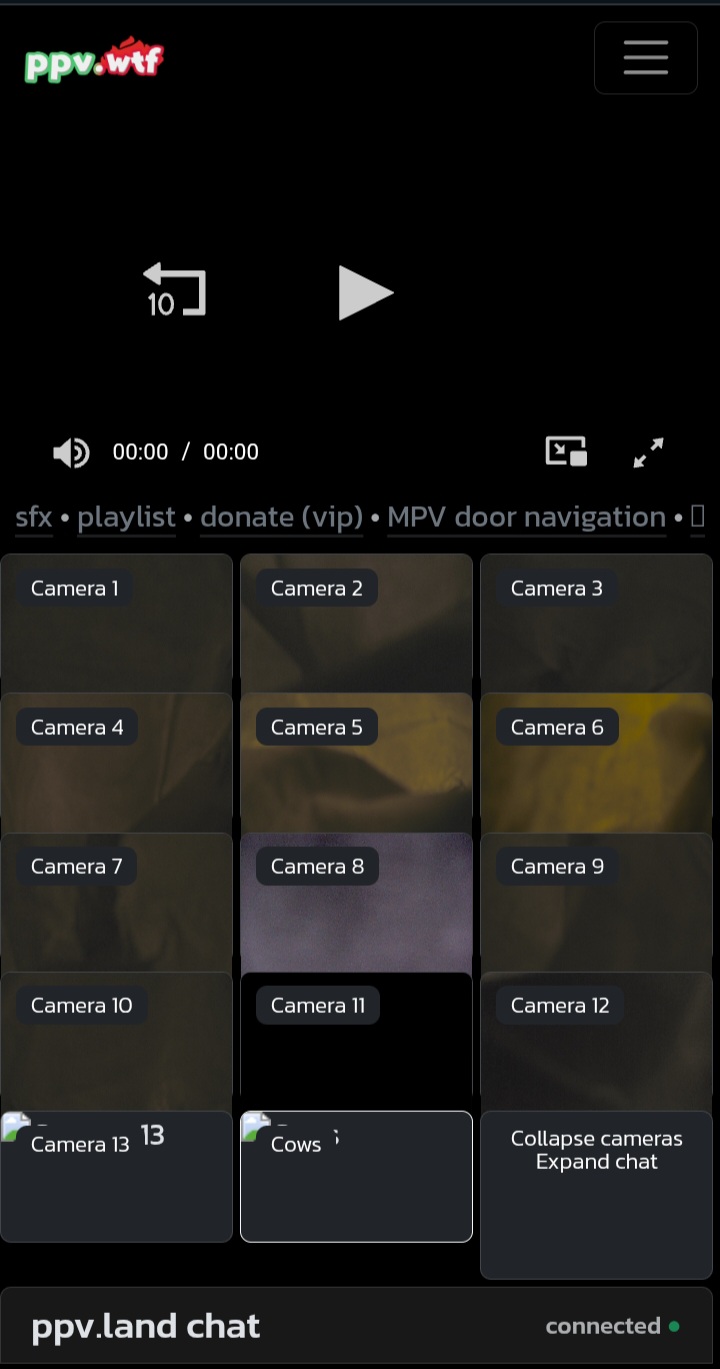Click the connected status indicator
The width and height of the screenshot is (720, 1369).
pos(612,1326)
